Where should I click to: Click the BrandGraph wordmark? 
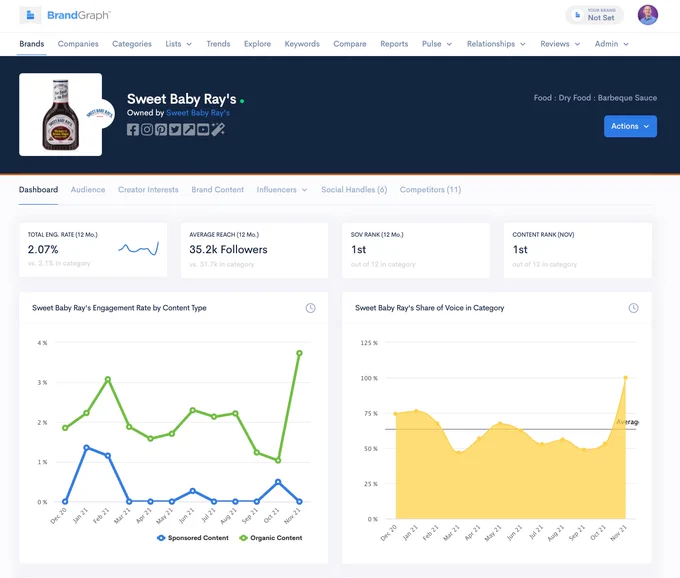(78, 15)
